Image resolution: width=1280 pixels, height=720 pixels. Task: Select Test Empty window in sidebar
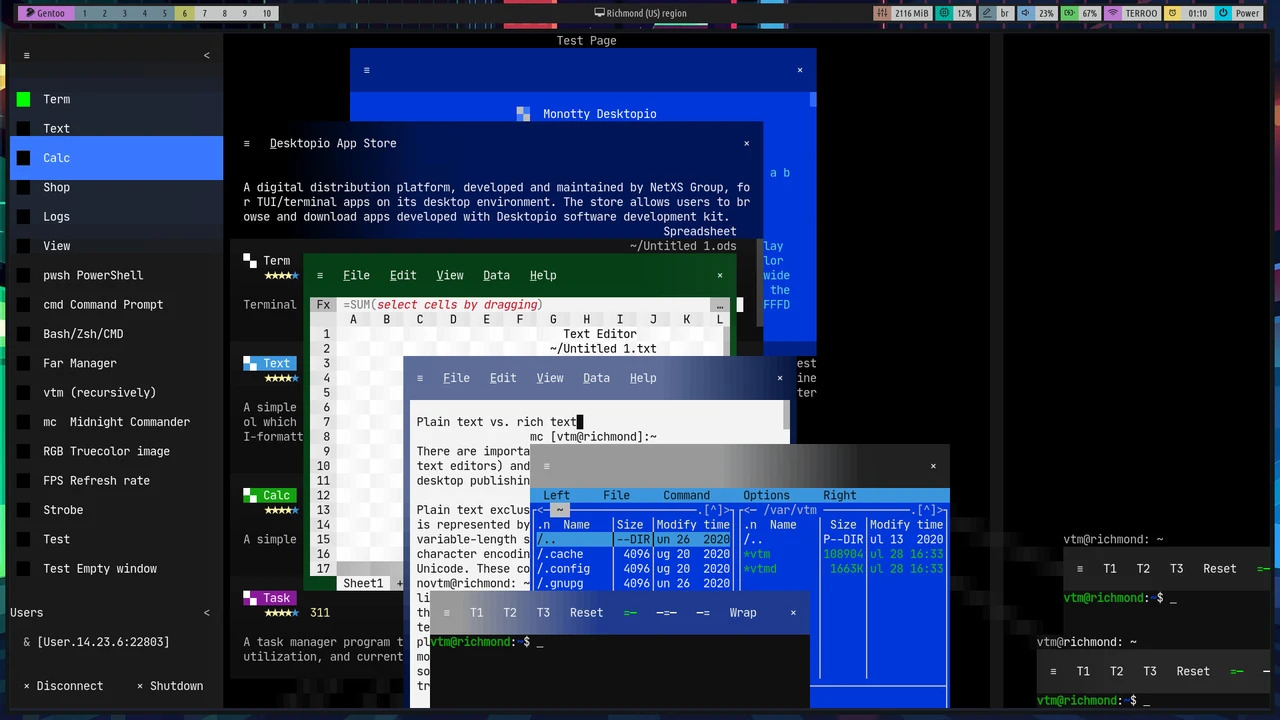click(x=116, y=569)
